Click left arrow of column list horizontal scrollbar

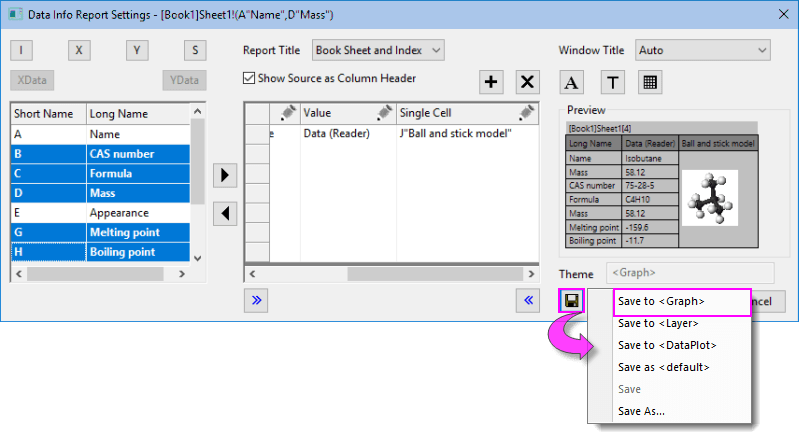(x=19, y=274)
